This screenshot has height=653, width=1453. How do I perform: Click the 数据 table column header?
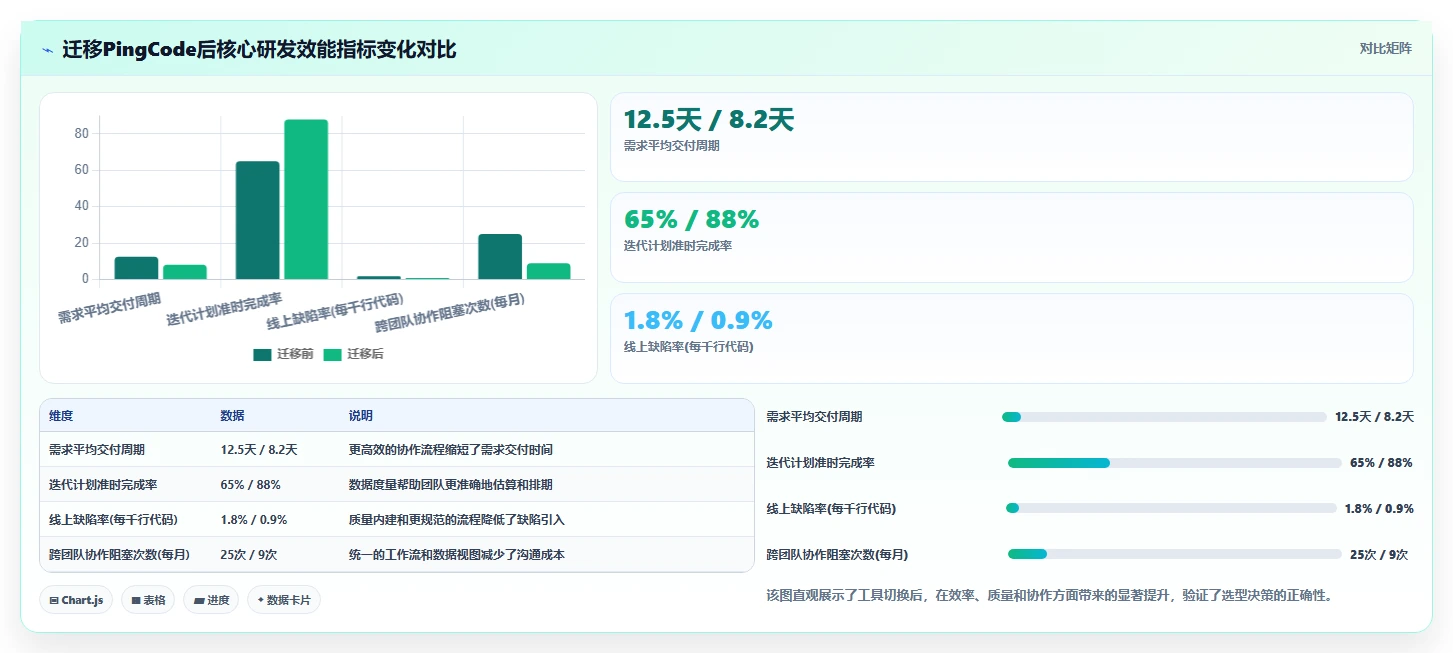point(233,416)
